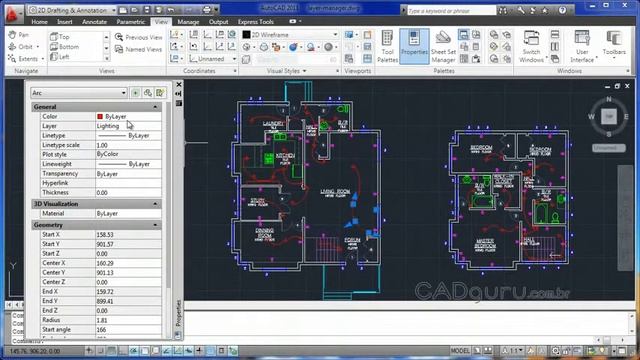This screenshot has height=360, width=640.
Task: Open the Unnamed dropdown below the ViewCube
Action: tap(609, 148)
